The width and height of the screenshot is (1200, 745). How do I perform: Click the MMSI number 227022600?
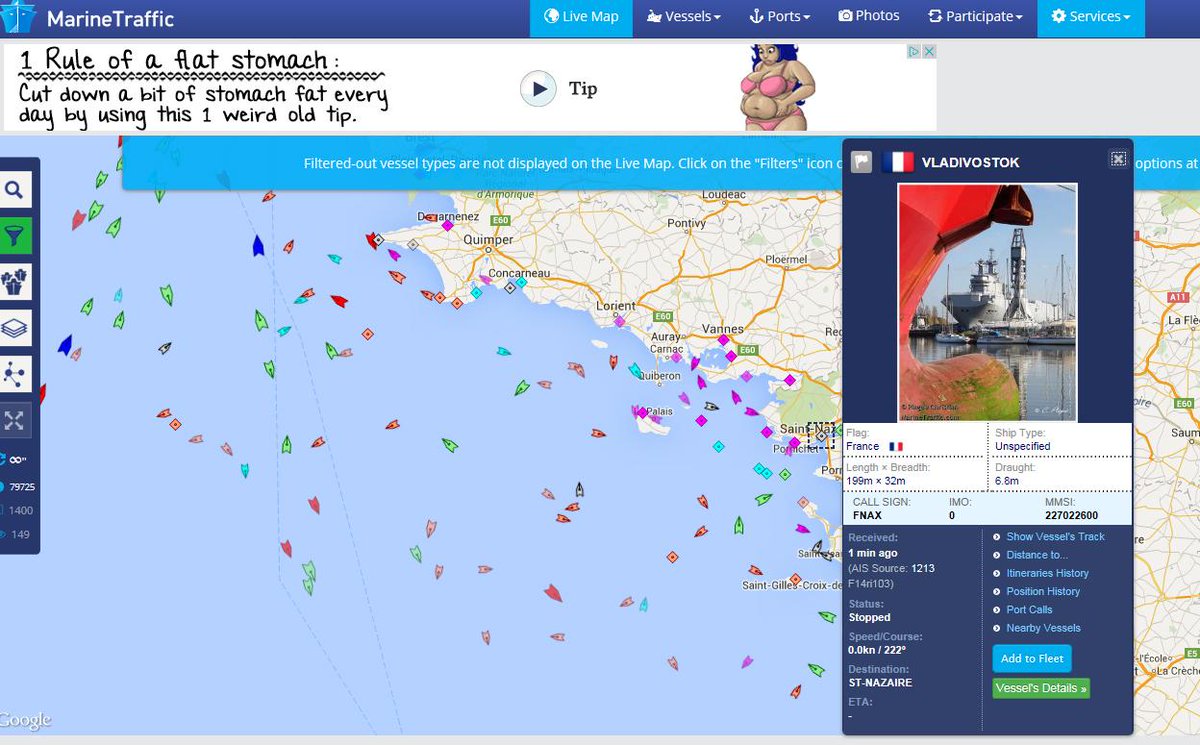[x=1072, y=515]
